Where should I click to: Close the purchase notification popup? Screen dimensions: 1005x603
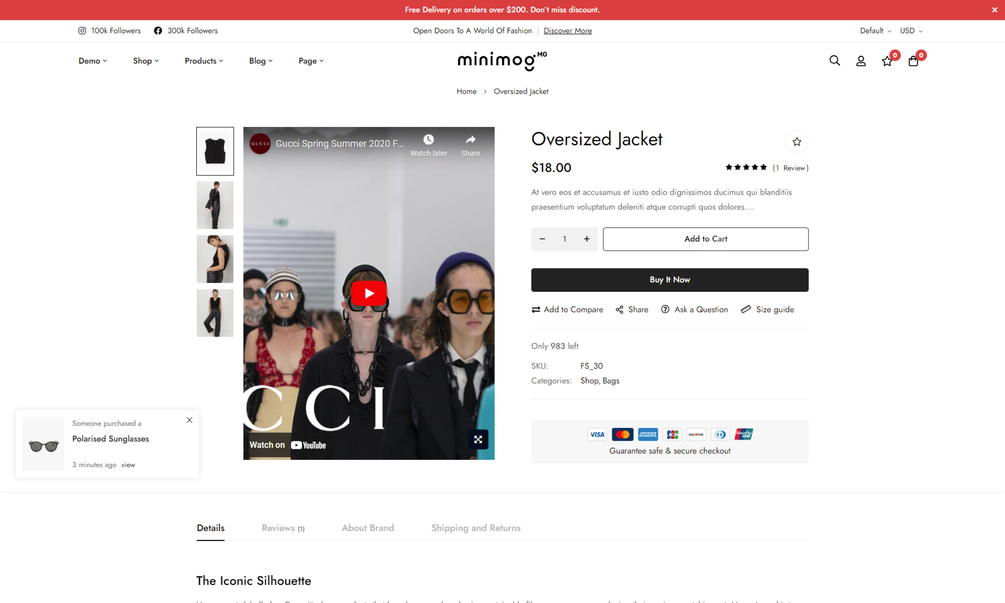tap(189, 420)
